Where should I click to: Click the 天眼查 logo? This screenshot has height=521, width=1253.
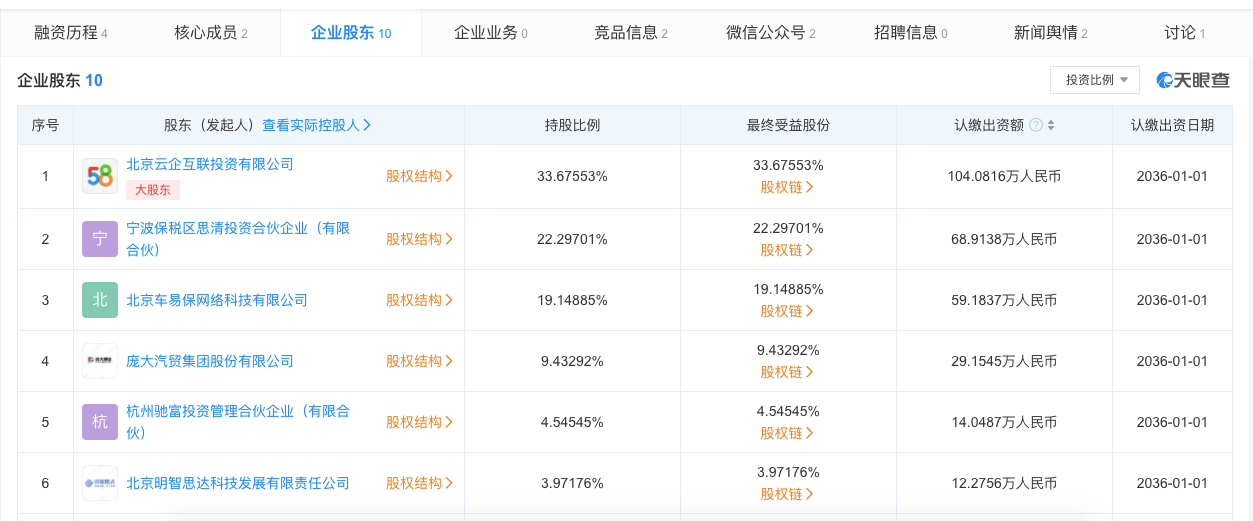[1194, 80]
